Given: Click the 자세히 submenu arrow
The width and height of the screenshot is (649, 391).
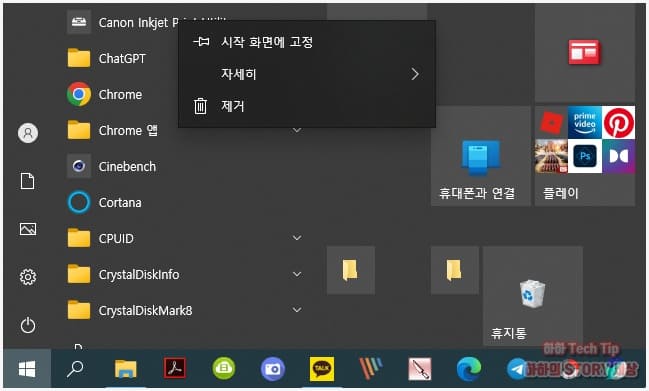Looking at the screenshot, I should pyautogui.click(x=415, y=74).
